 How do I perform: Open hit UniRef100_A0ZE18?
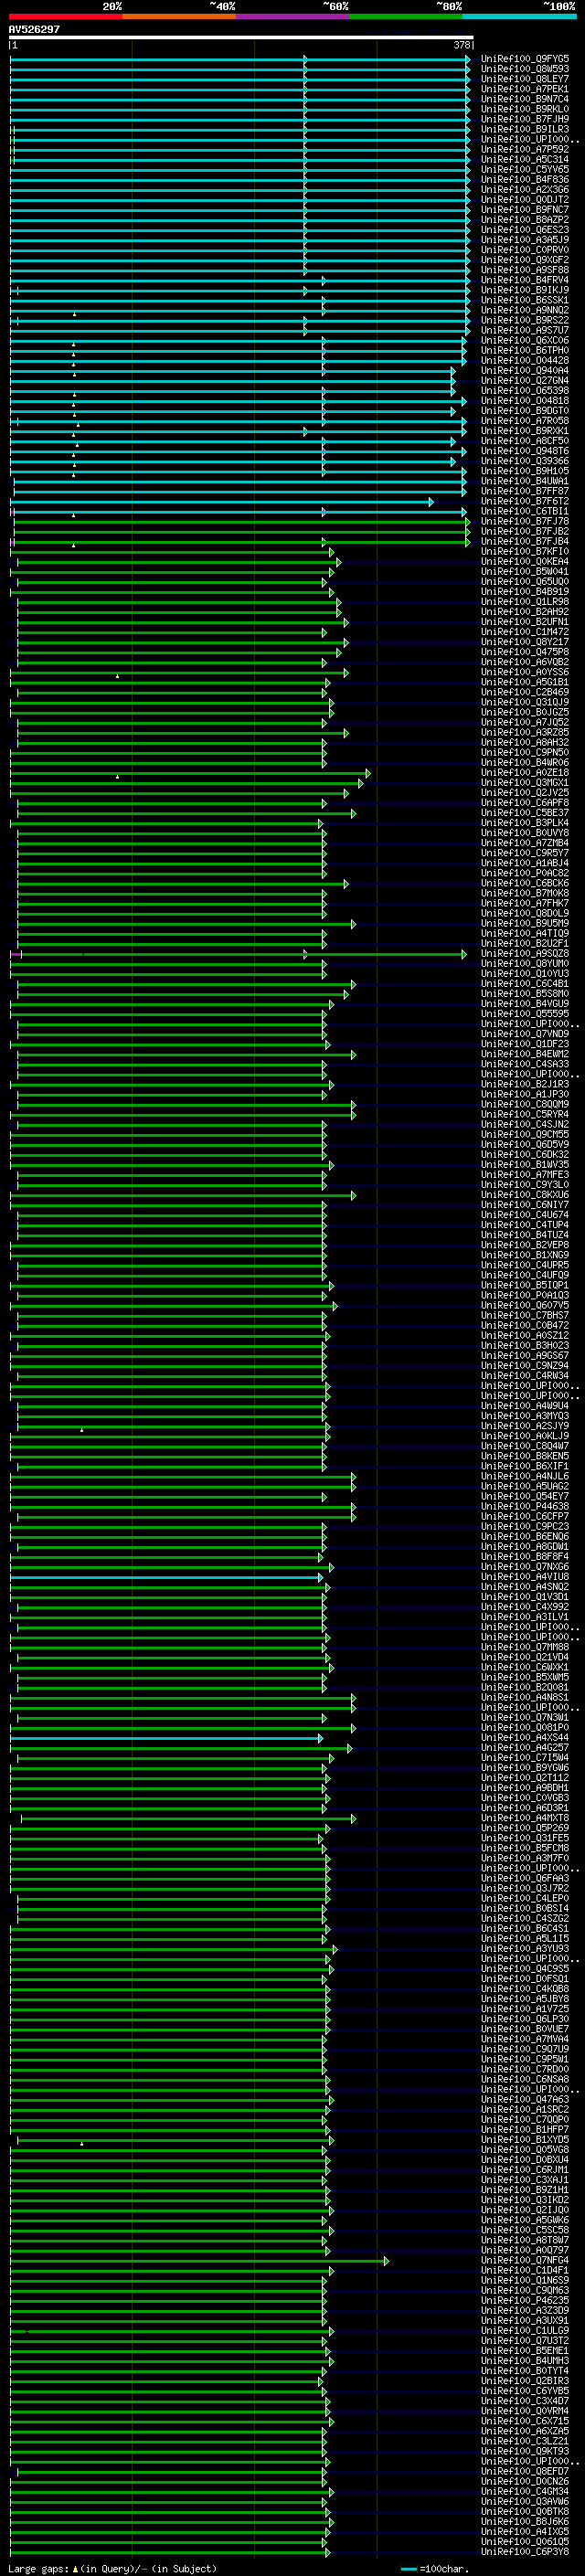(x=524, y=772)
